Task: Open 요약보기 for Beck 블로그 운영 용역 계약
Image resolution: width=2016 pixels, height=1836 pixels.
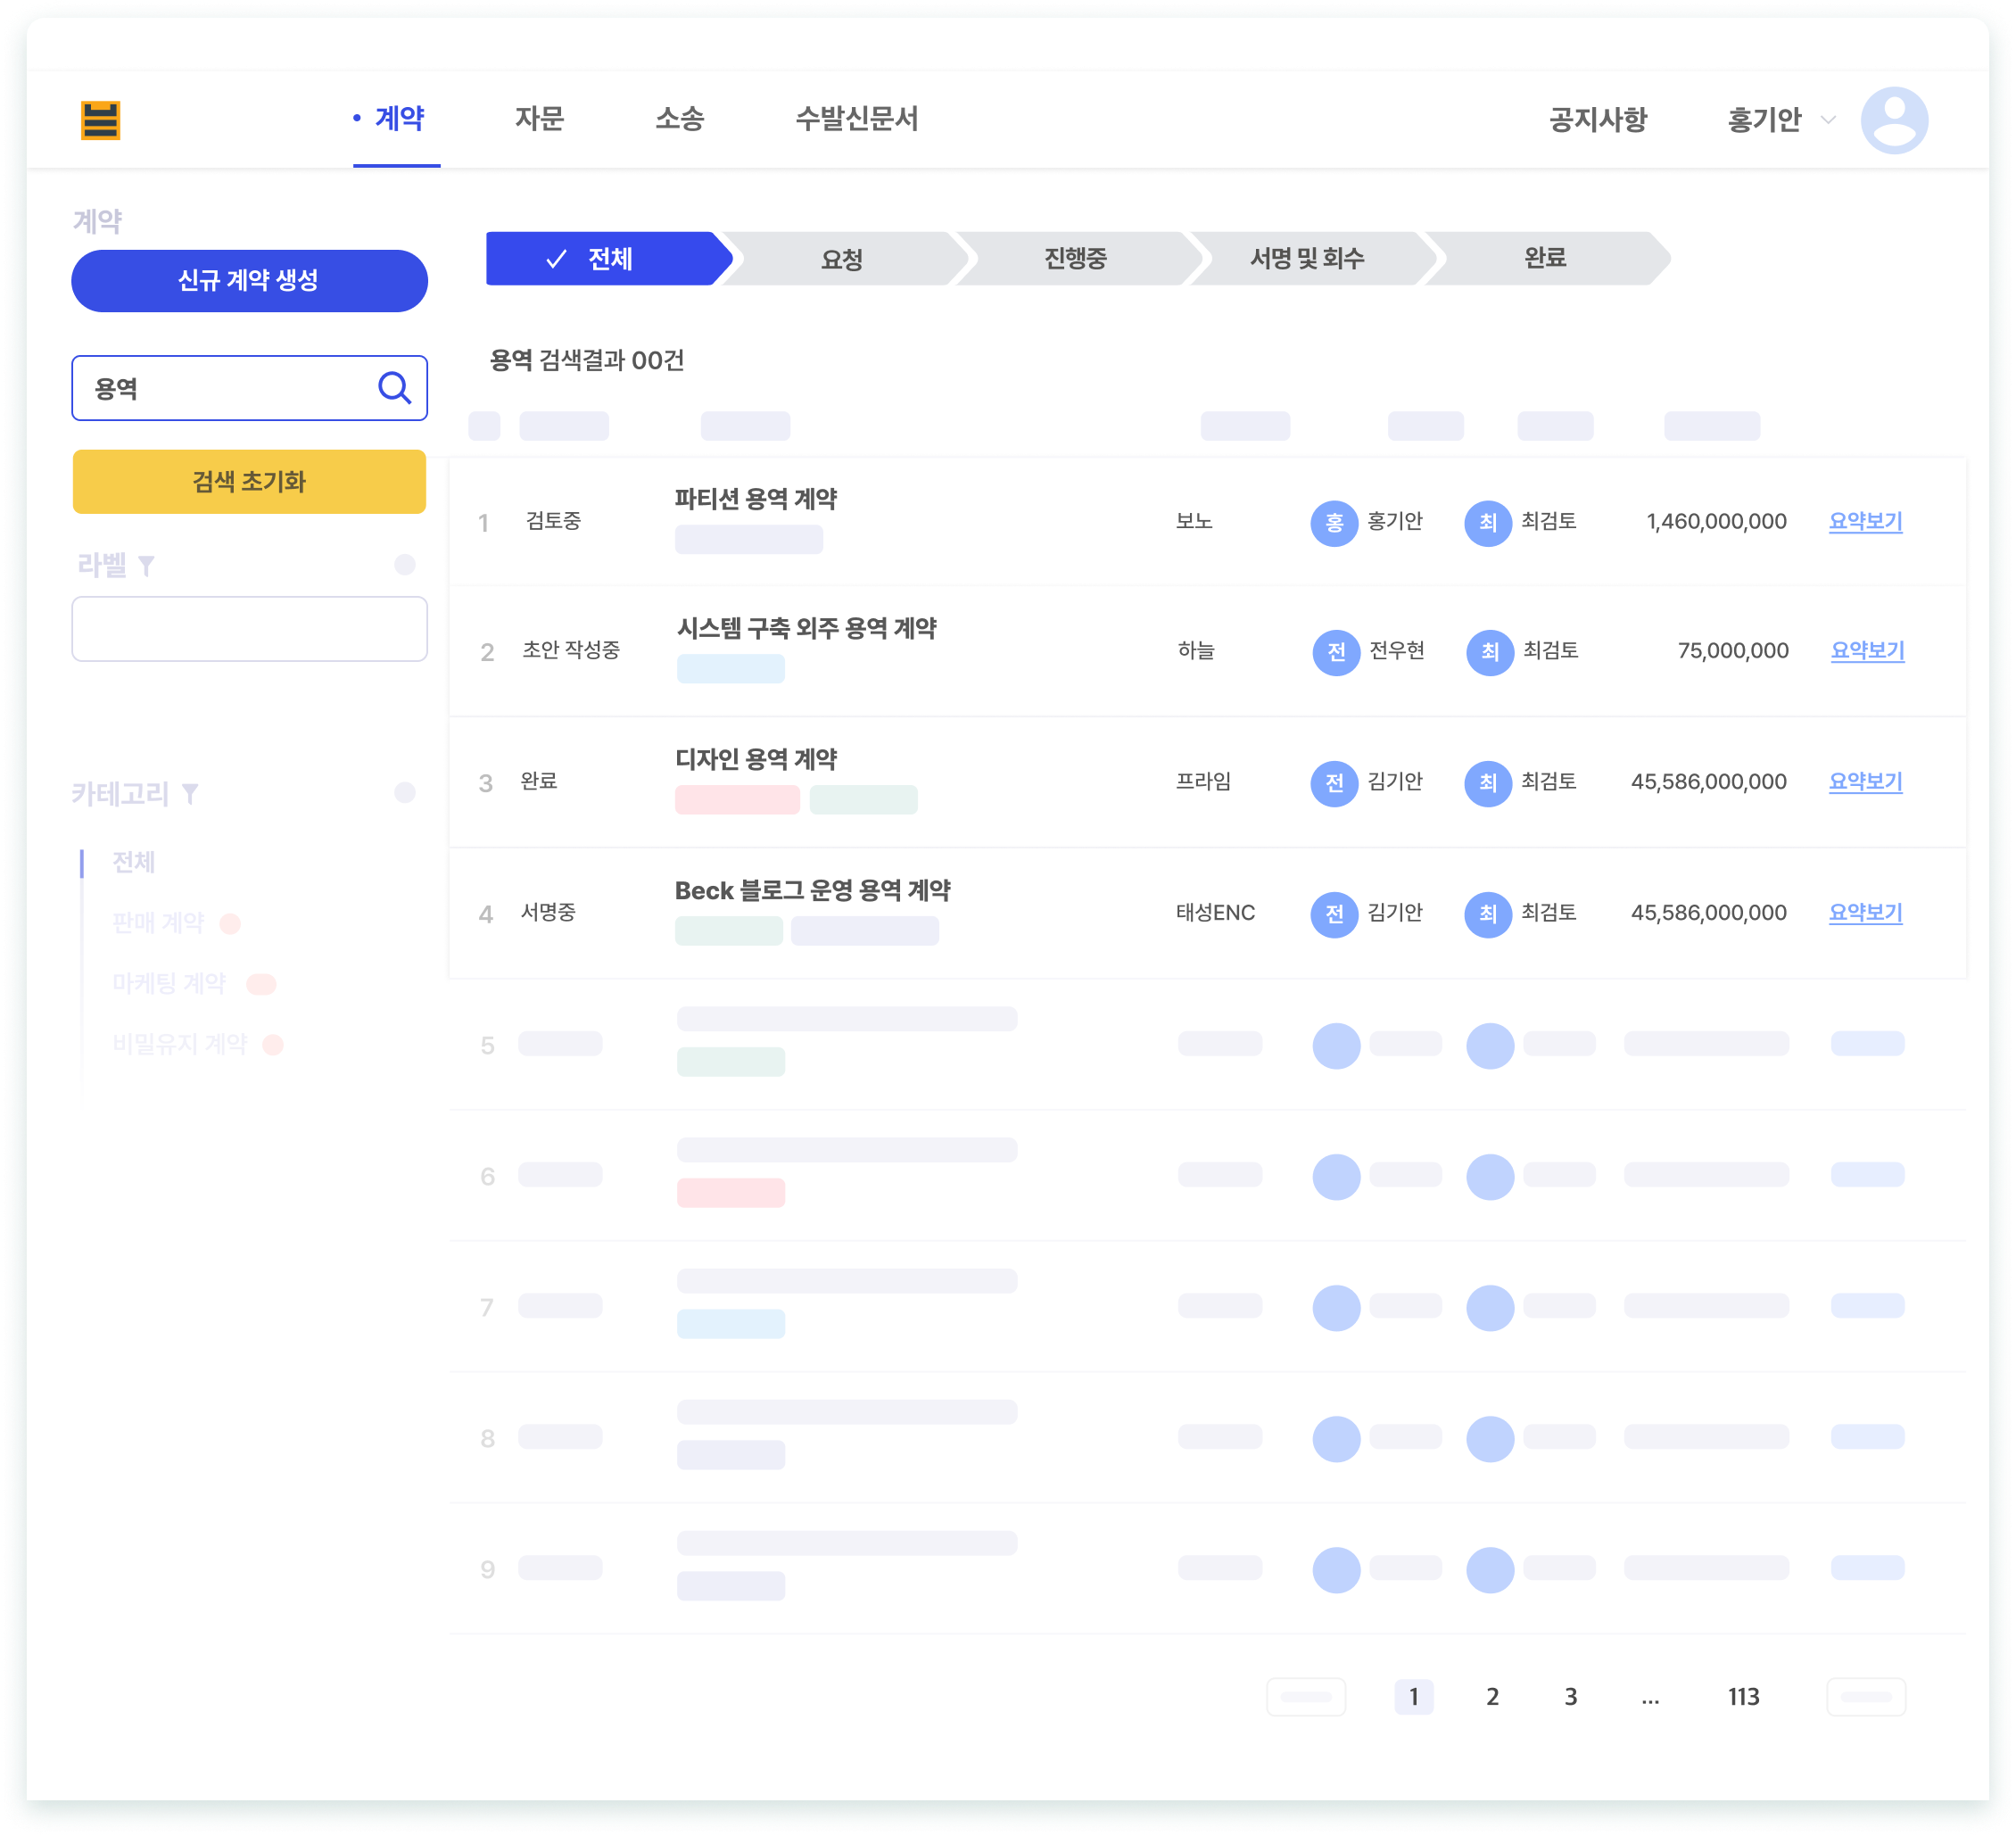Action: (x=1865, y=913)
